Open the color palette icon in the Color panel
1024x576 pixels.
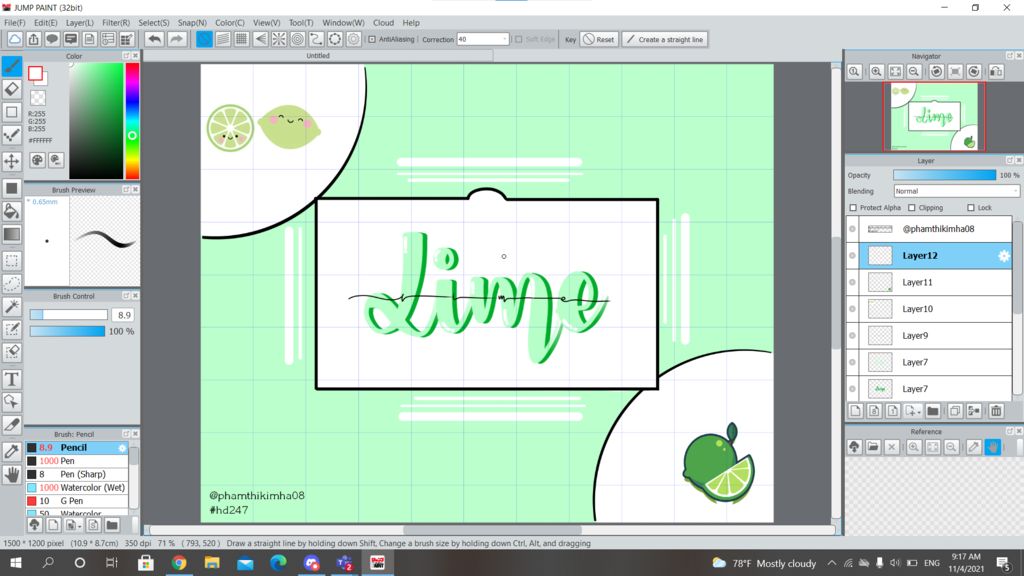click(37, 160)
